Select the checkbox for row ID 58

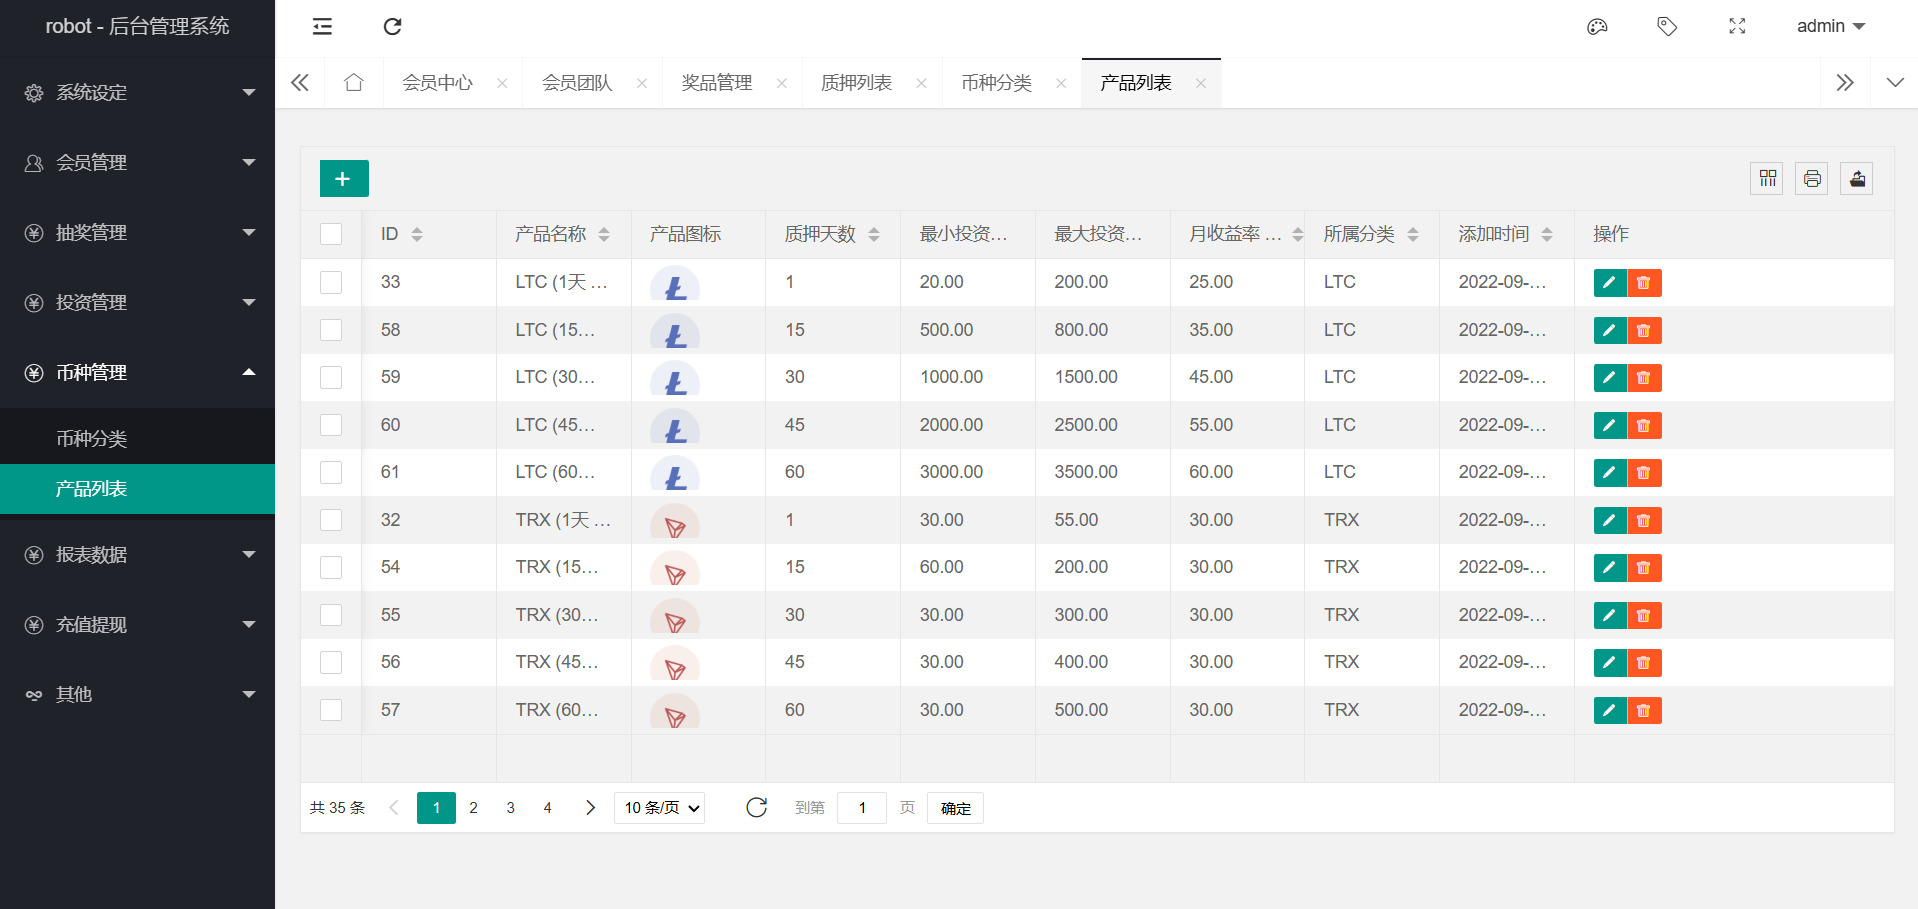[331, 330]
